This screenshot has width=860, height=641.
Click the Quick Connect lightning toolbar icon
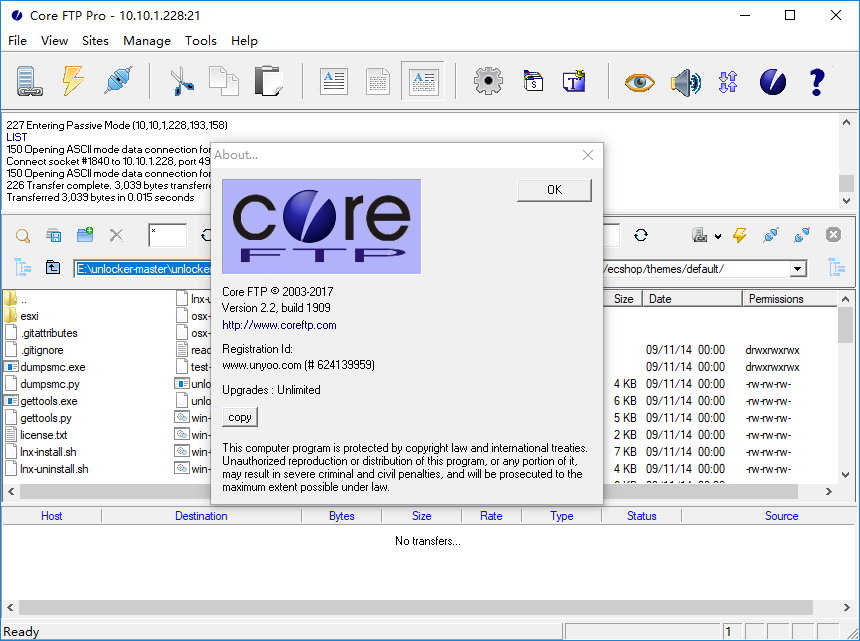point(73,81)
